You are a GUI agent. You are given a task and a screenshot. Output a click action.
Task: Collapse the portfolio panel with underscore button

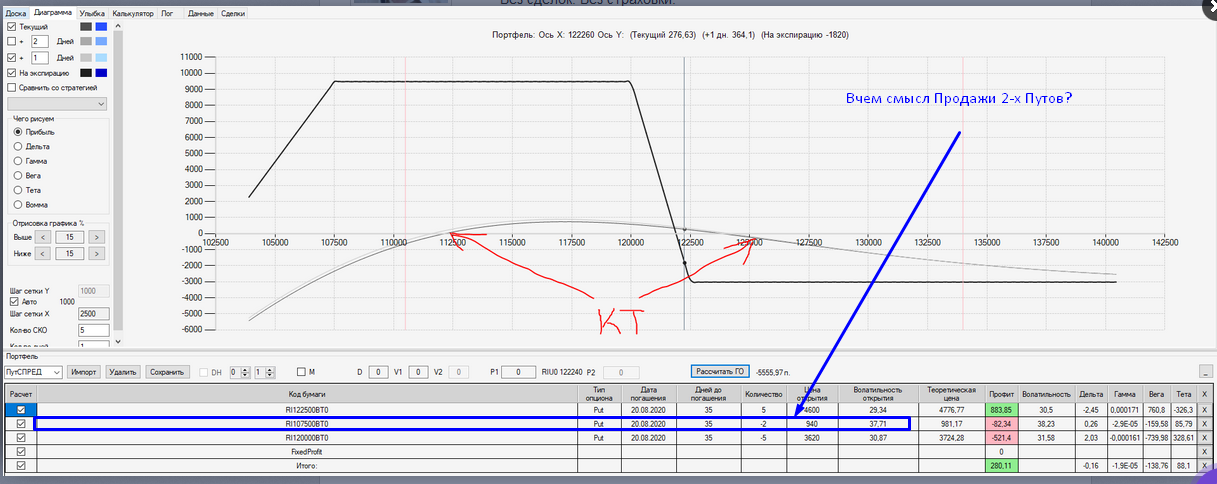click(1206, 372)
